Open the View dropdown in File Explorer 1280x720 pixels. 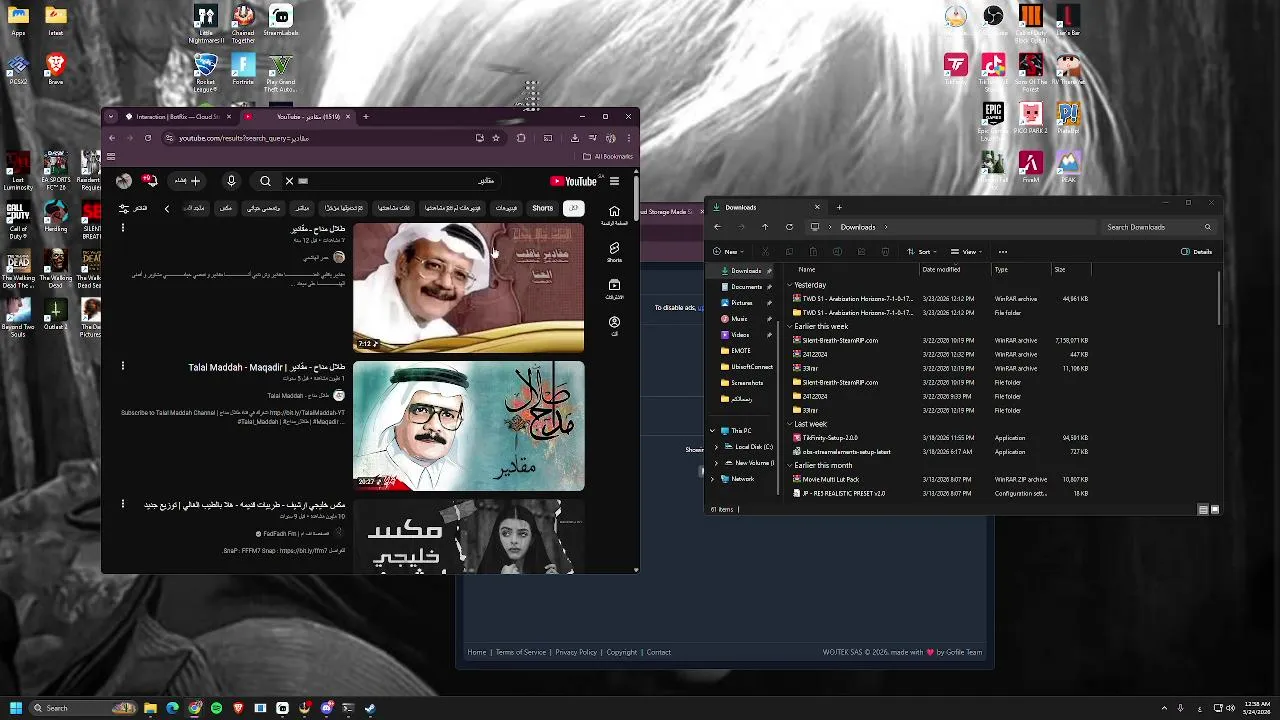(966, 252)
